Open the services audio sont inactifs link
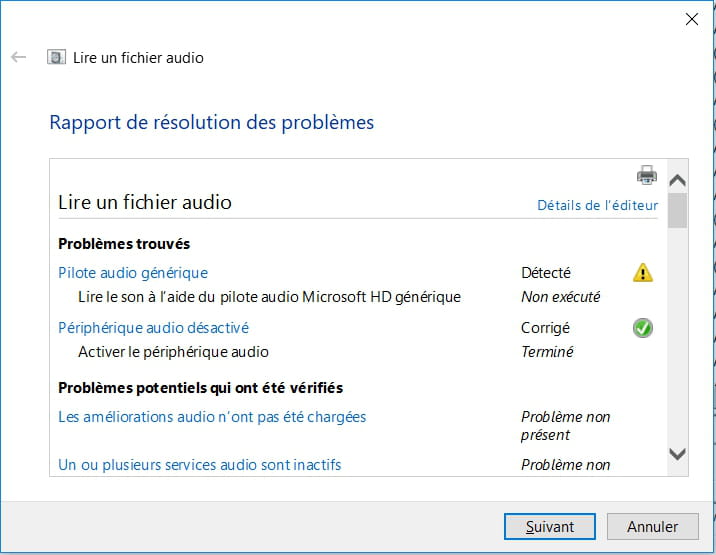716x555 pixels. coord(199,464)
